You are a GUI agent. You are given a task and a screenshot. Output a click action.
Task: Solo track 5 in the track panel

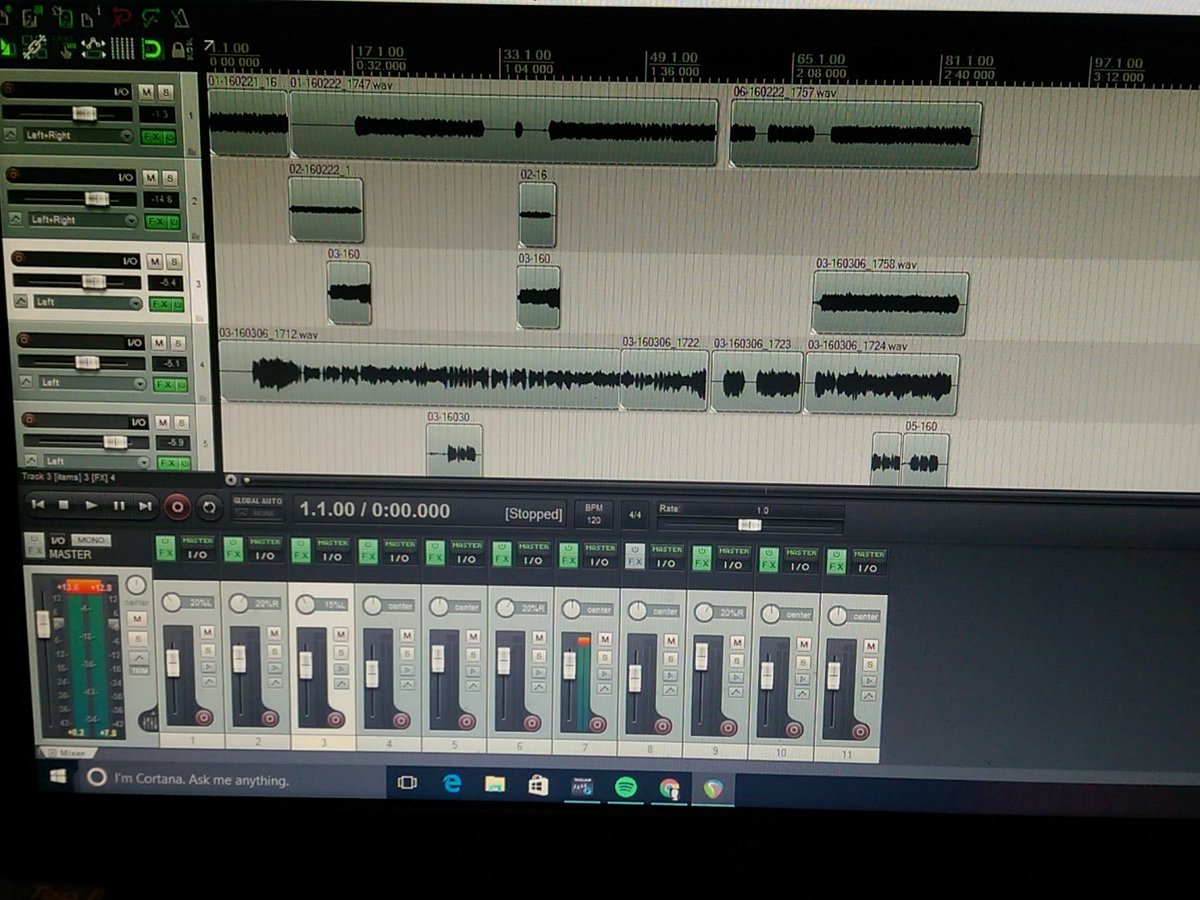pos(182,423)
